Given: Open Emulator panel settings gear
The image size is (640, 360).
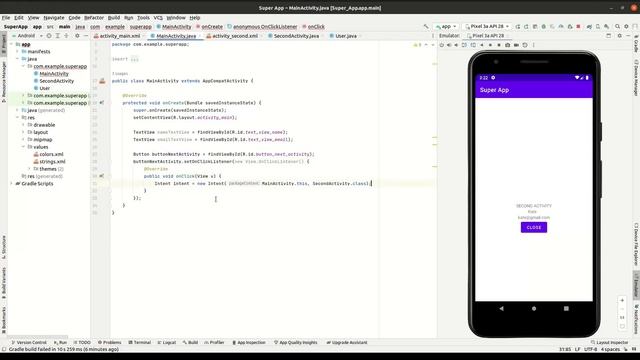Looking at the screenshot, I should [620, 36].
